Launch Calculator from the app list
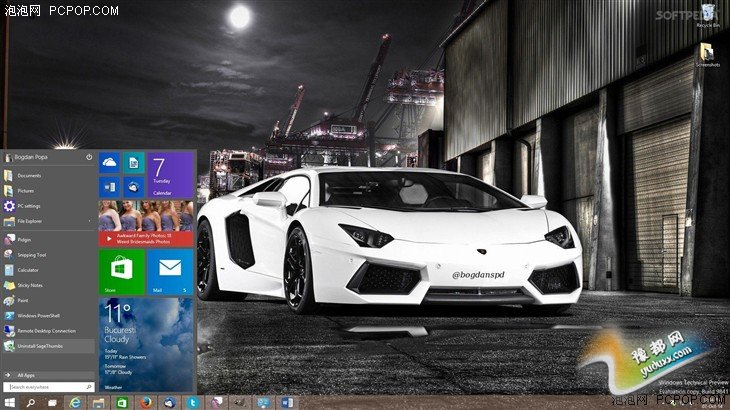The width and height of the screenshot is (730, 410). (29, 270)
